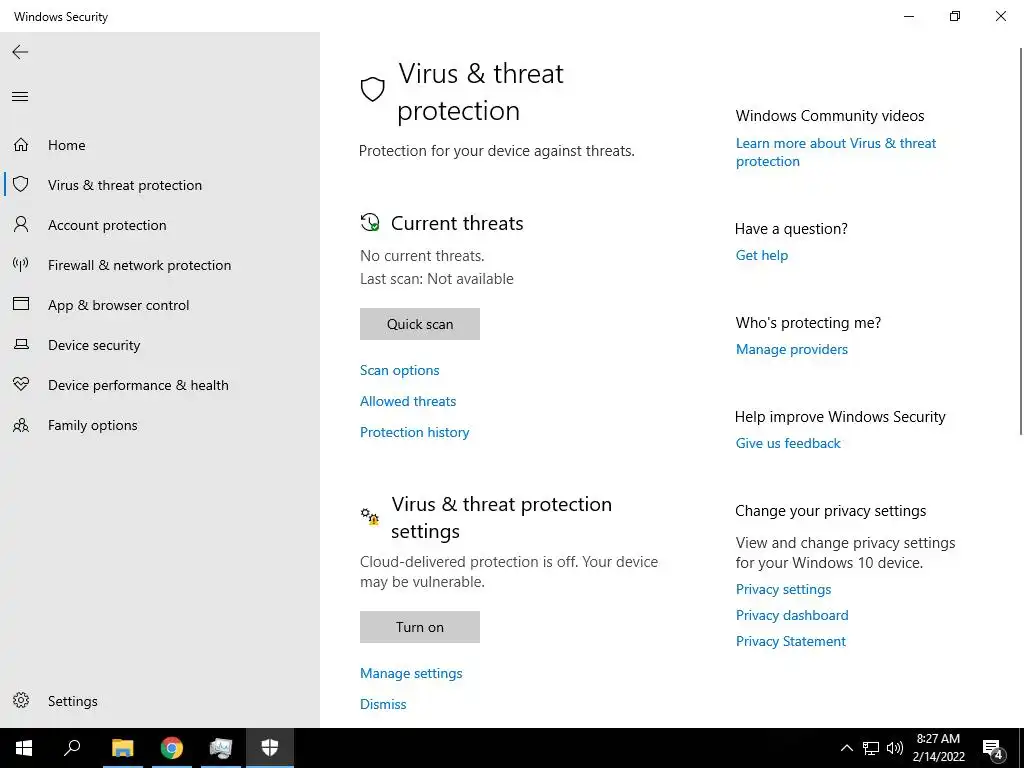Open Device performance & health heart icon
Screen dimensions: 1024x768
coord(21,384)
